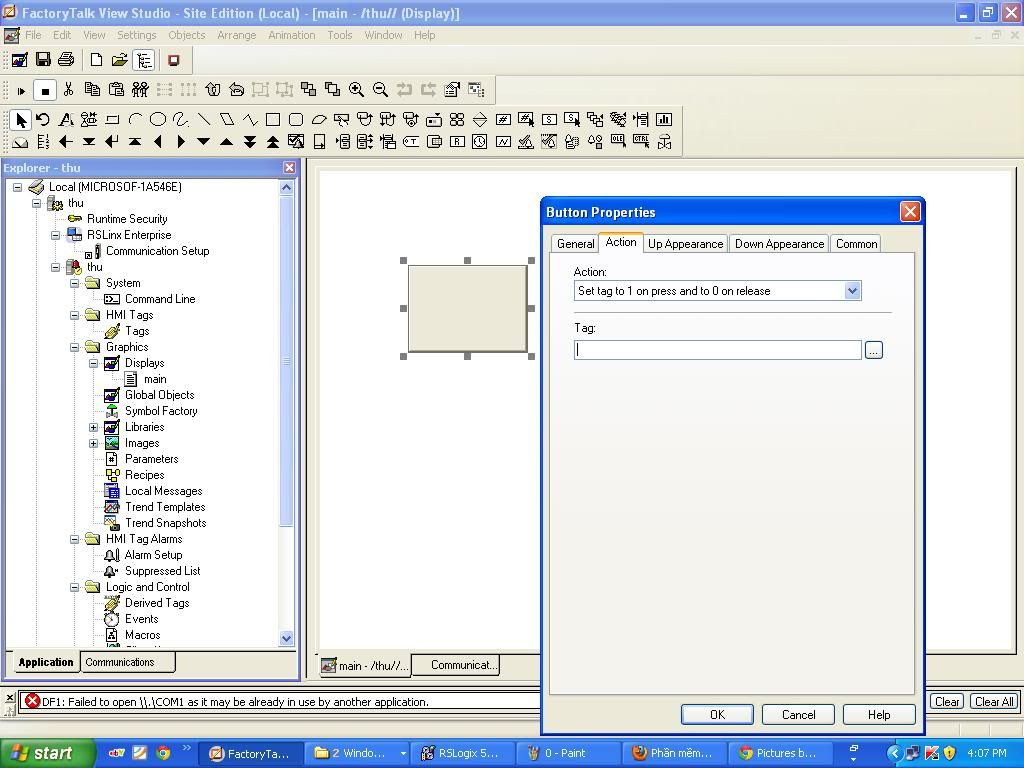Screen dimensions: 1024x768
Task: Collapse the HMI Tags folder
Action: pos(74,315)
